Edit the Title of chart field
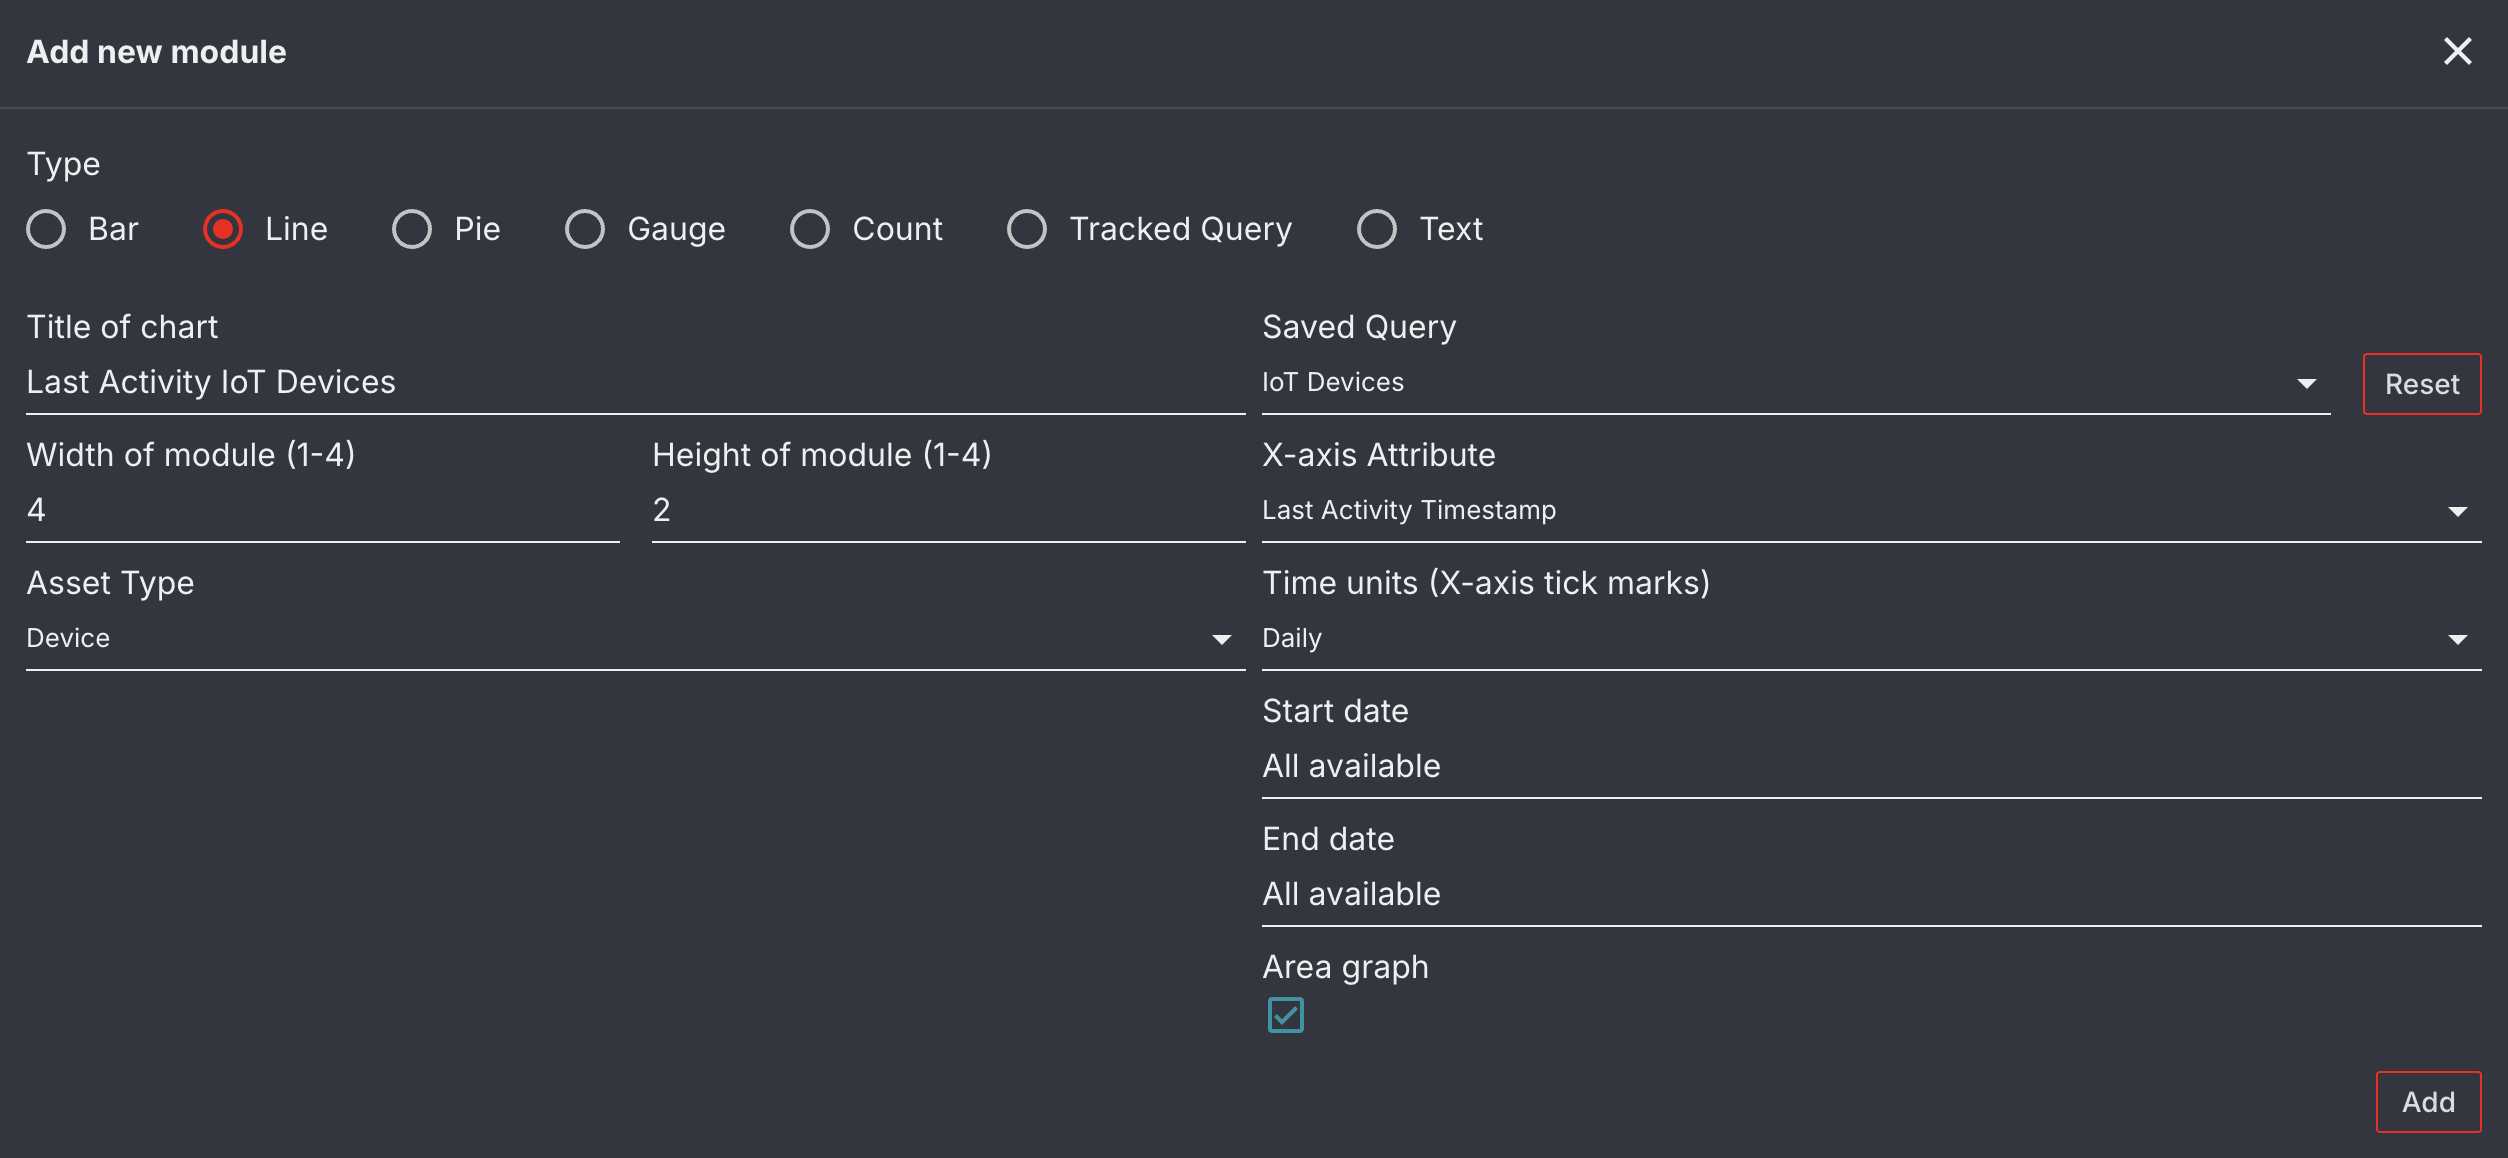This screenshot has height=1158, width=2508. [635, 383]
